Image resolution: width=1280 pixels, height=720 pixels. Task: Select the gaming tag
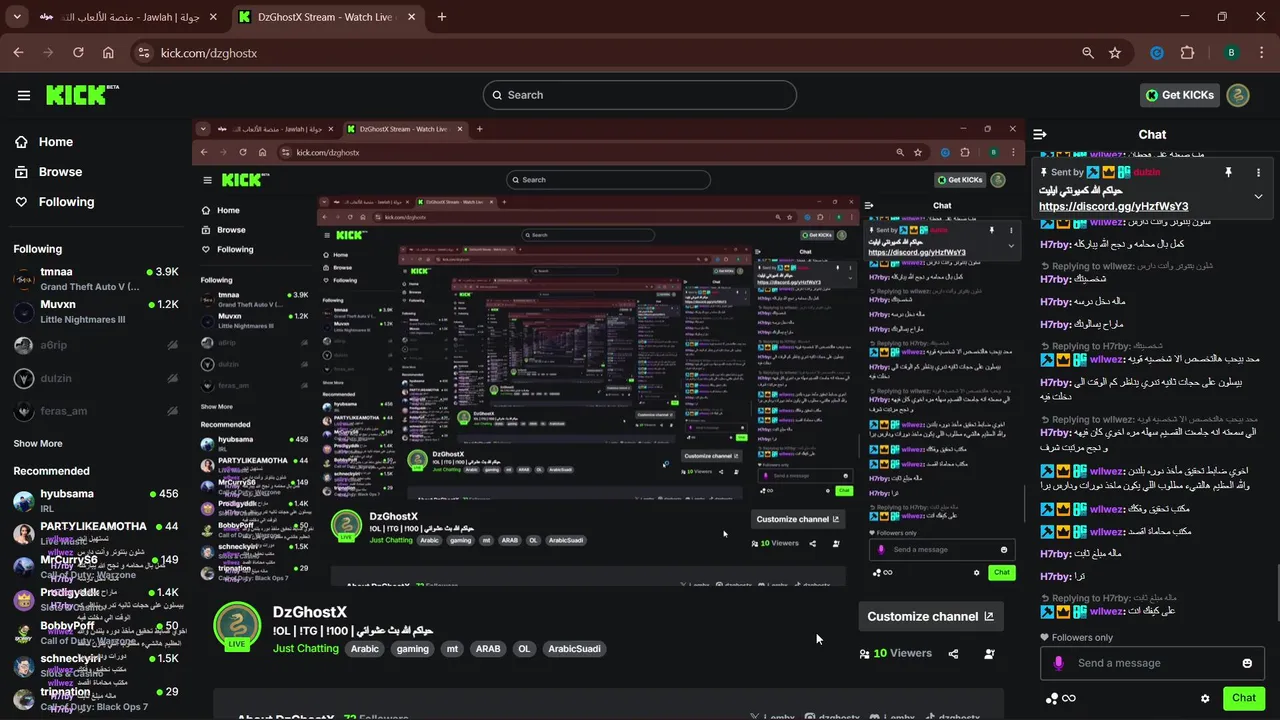(412, 649)
